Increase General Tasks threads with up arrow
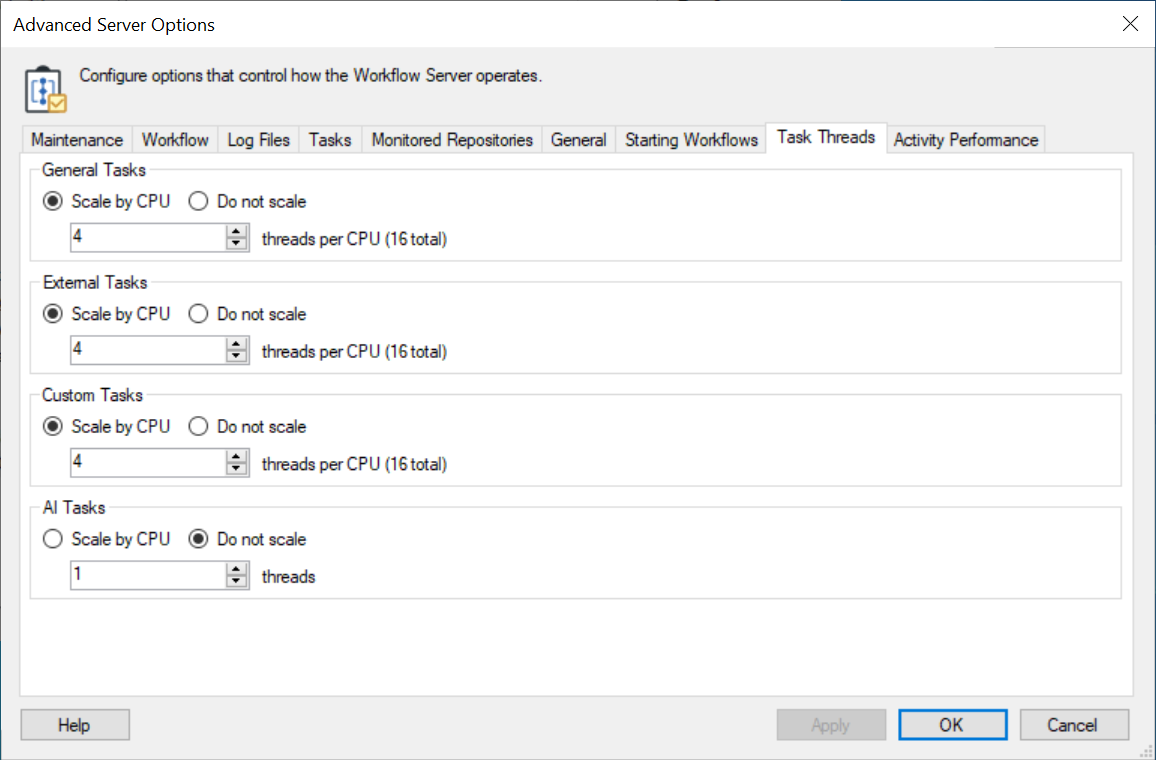1156x760 pixels. pyautogui.click(x=237, y=232)
